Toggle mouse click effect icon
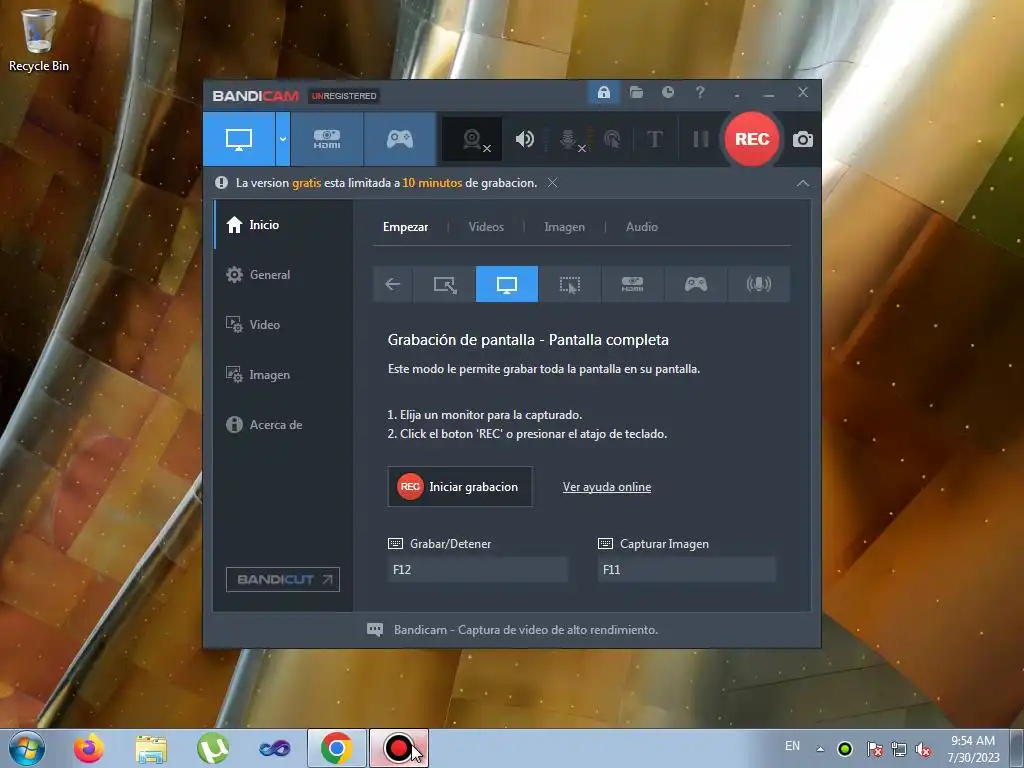Viewport: 1024px width, 768px height. coord(612,139)
